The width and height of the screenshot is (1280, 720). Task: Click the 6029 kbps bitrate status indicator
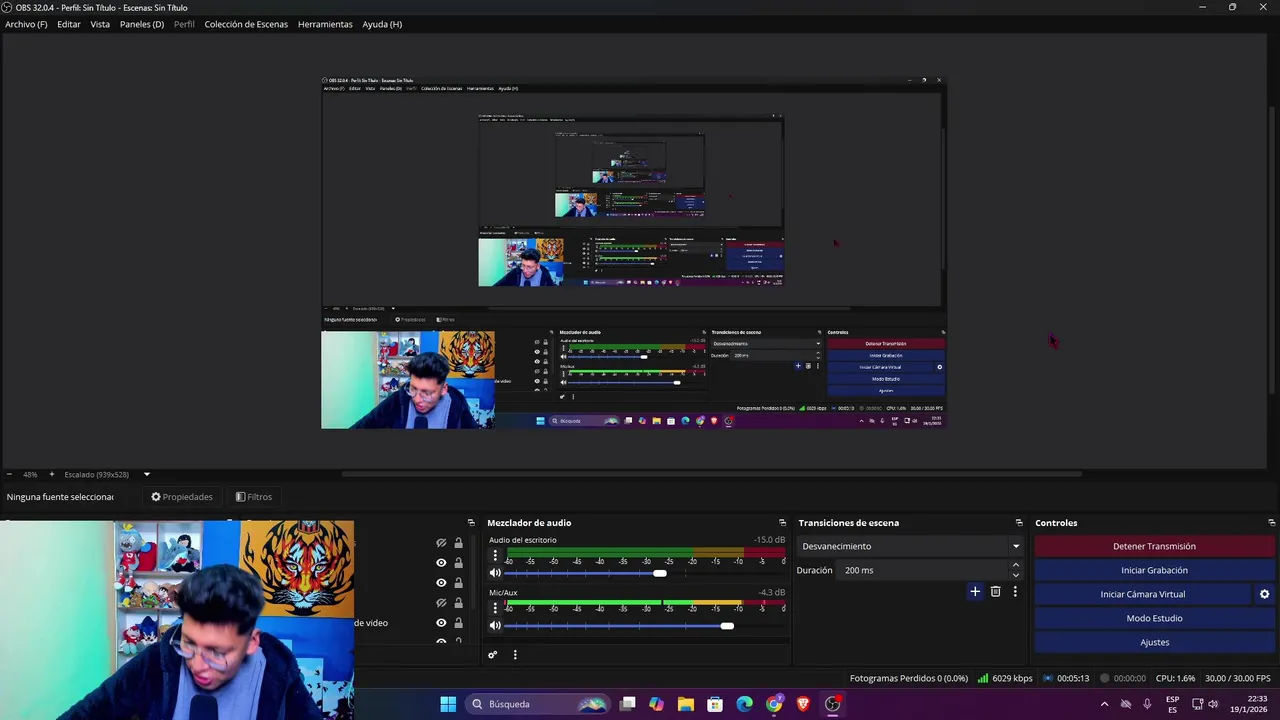coord(1005,678)
